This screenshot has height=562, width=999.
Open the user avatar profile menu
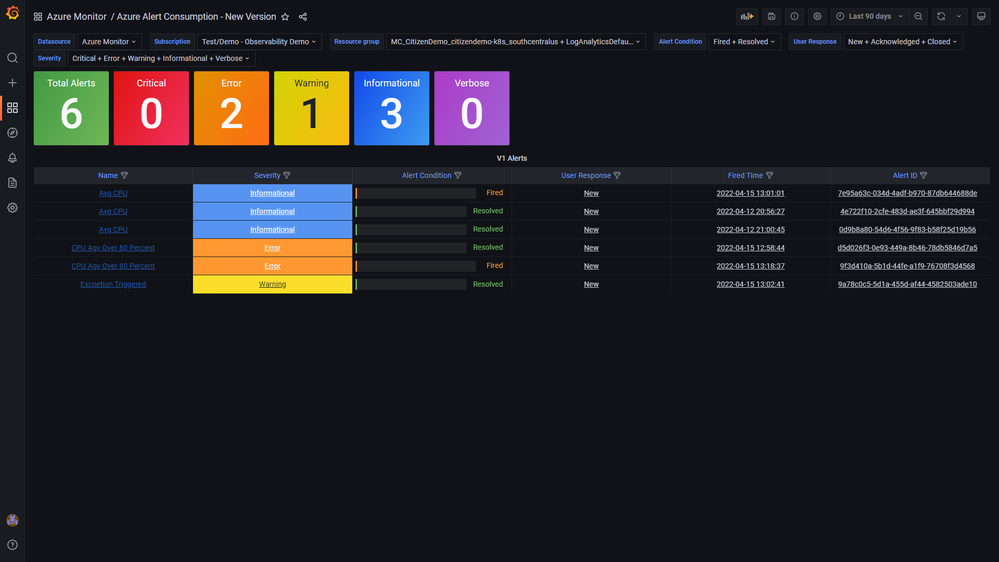point(12,520)
